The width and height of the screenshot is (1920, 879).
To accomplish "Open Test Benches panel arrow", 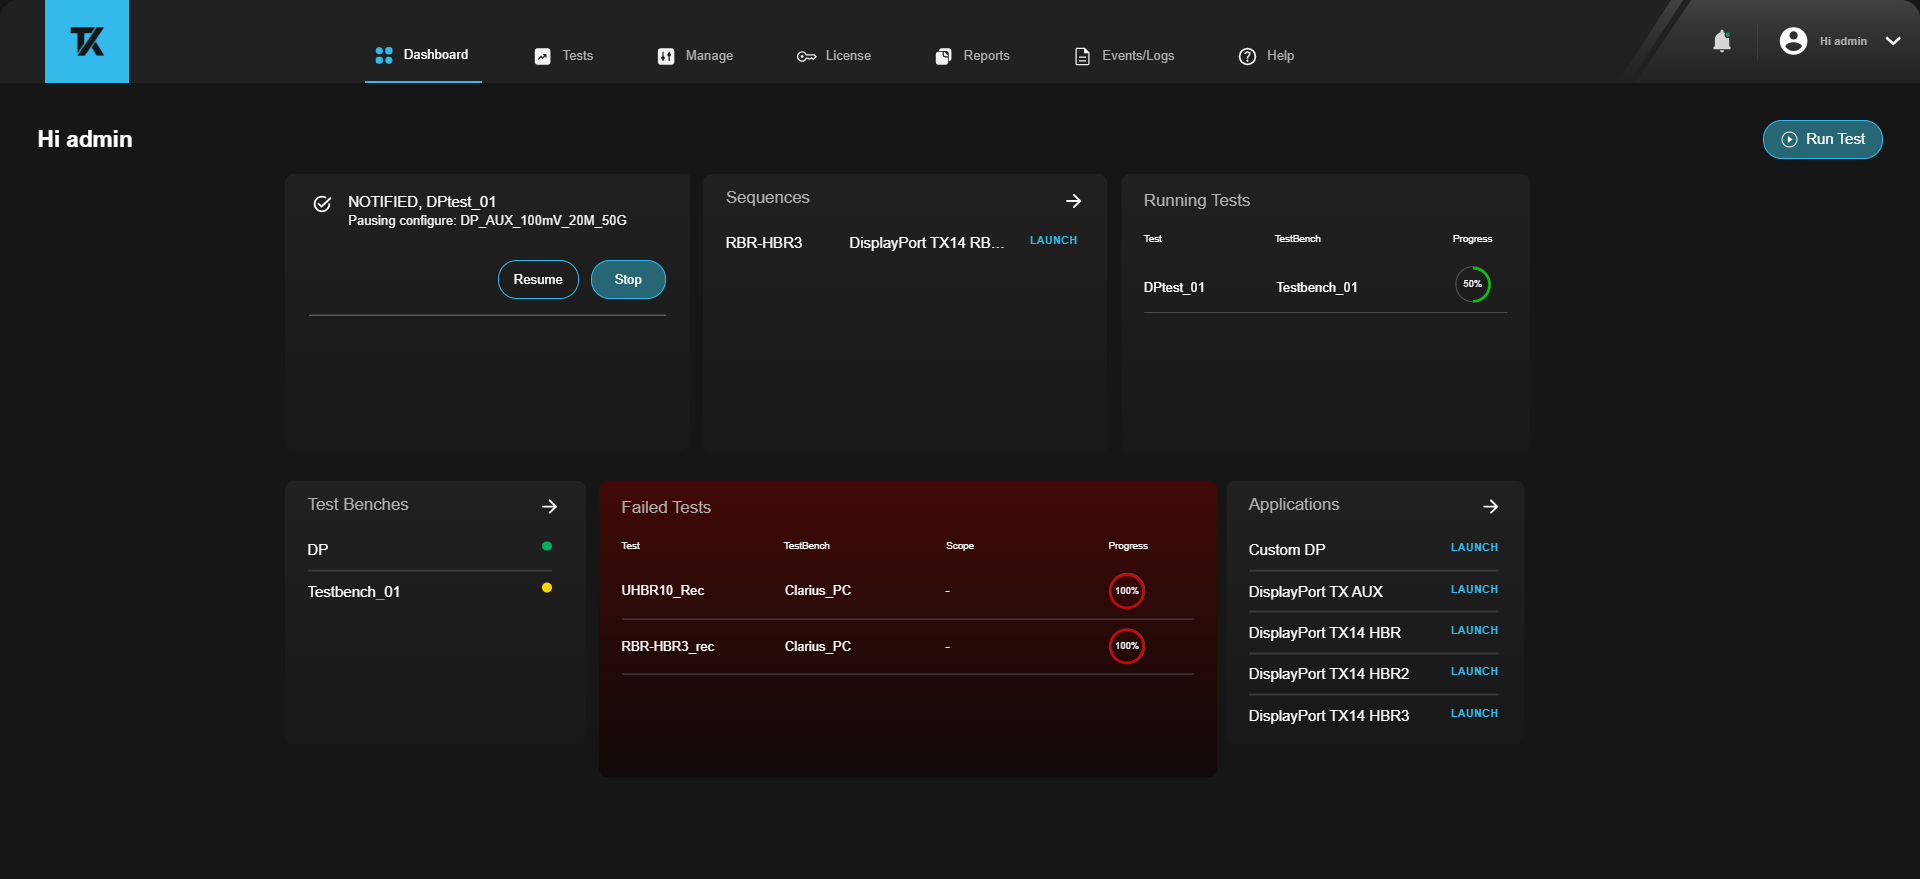I will (549, 507).
